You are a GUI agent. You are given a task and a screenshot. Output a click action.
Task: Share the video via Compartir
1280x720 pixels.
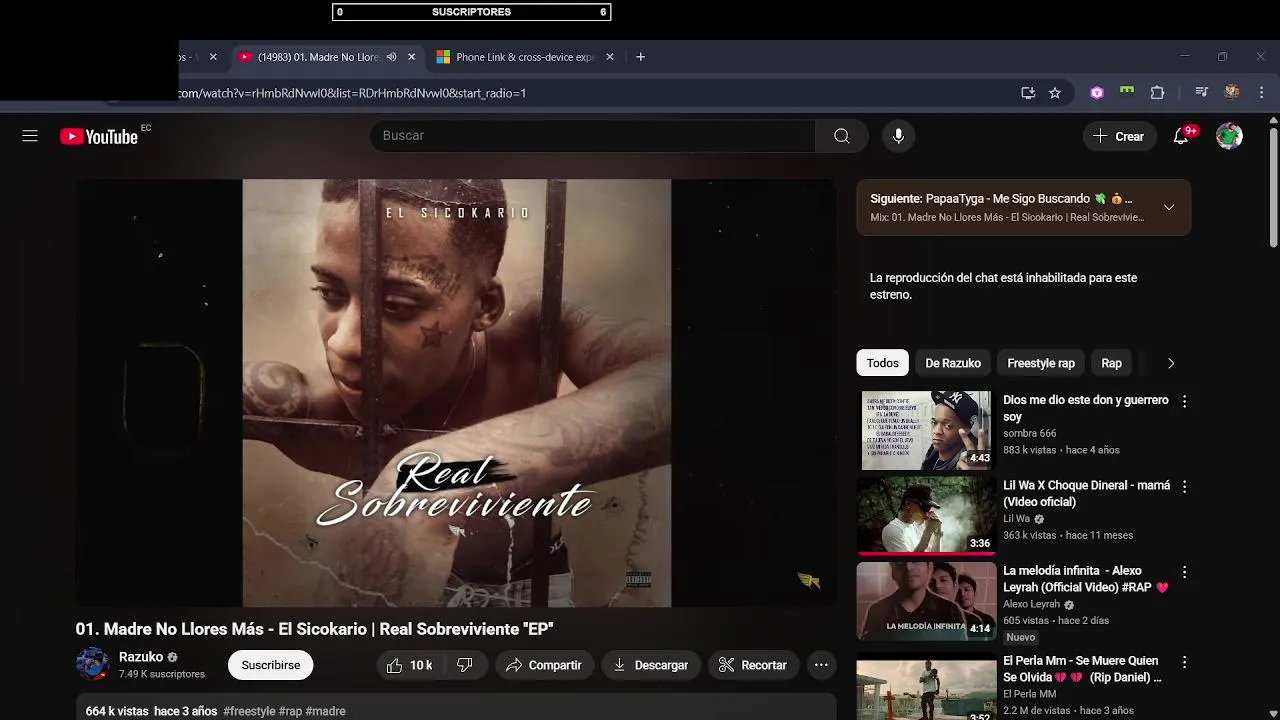pyautogui.click(x=544, y=665)
